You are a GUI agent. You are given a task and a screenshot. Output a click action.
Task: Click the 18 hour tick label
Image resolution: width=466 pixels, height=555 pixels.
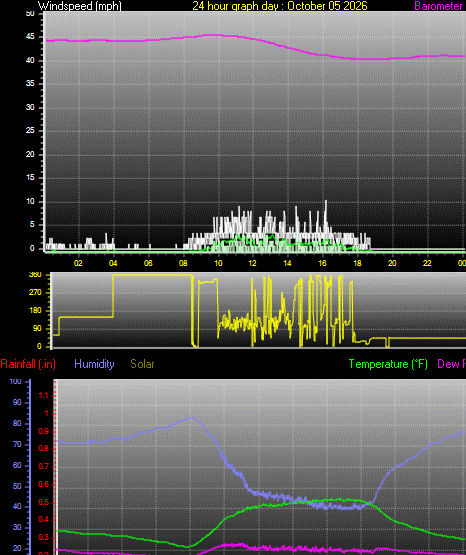[357, 263]
